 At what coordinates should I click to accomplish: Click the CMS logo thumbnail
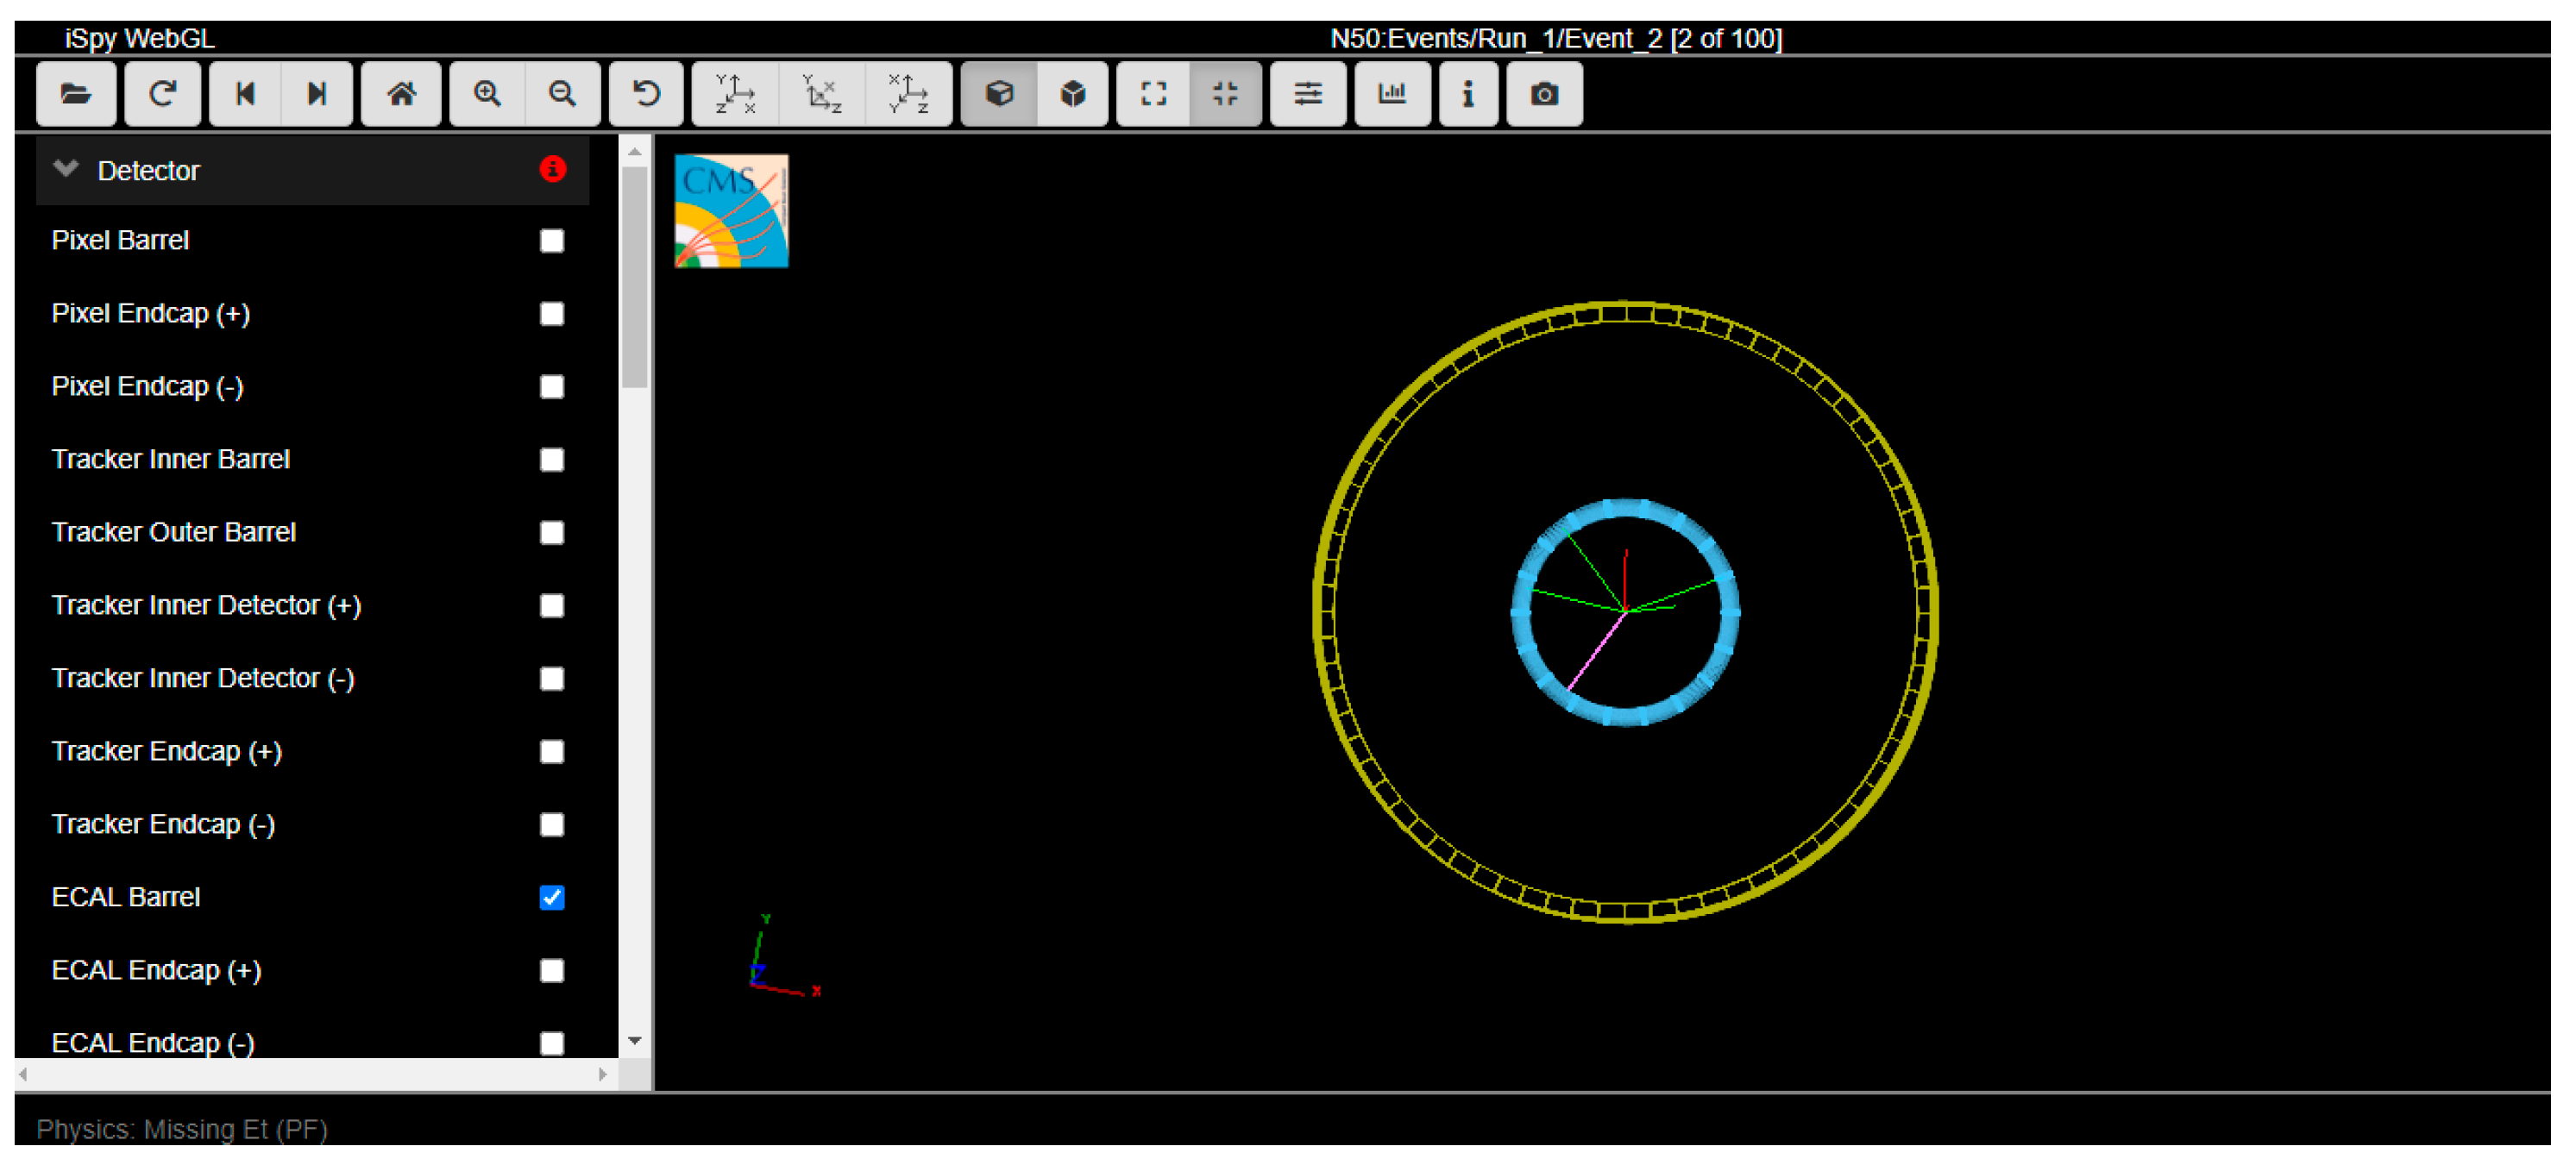[731, 211]
